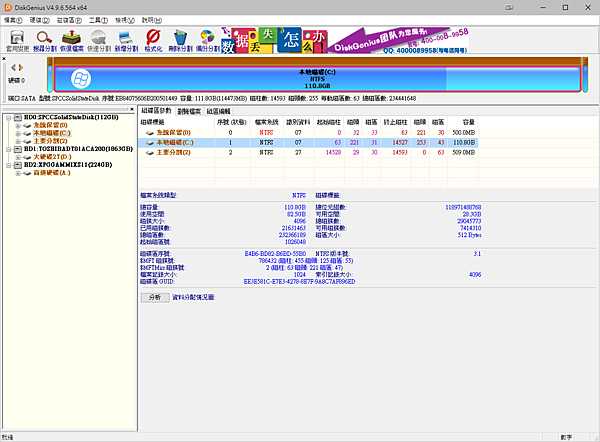Click the Search Partition magnifier icon
Image resolution: width=600 pixels, height=442 pixels.
(44, 40)
